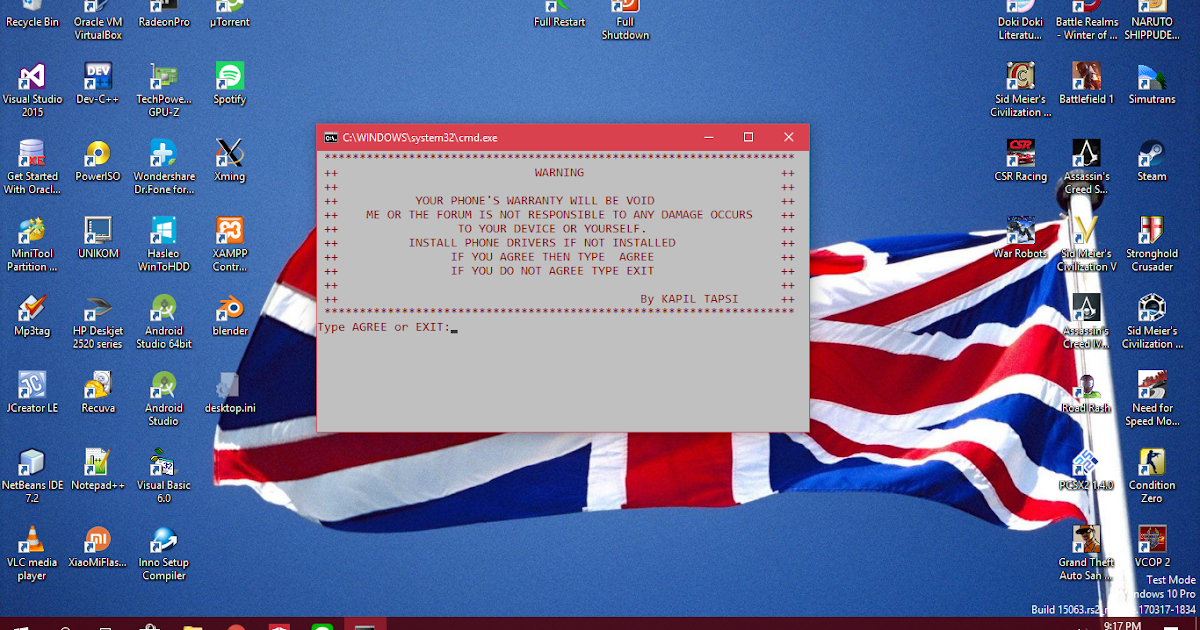Image resolution: width=1200 pixels, height=630 pixels.
Task: Click the µTorrent shortcut label
Action: coord(229,22)
